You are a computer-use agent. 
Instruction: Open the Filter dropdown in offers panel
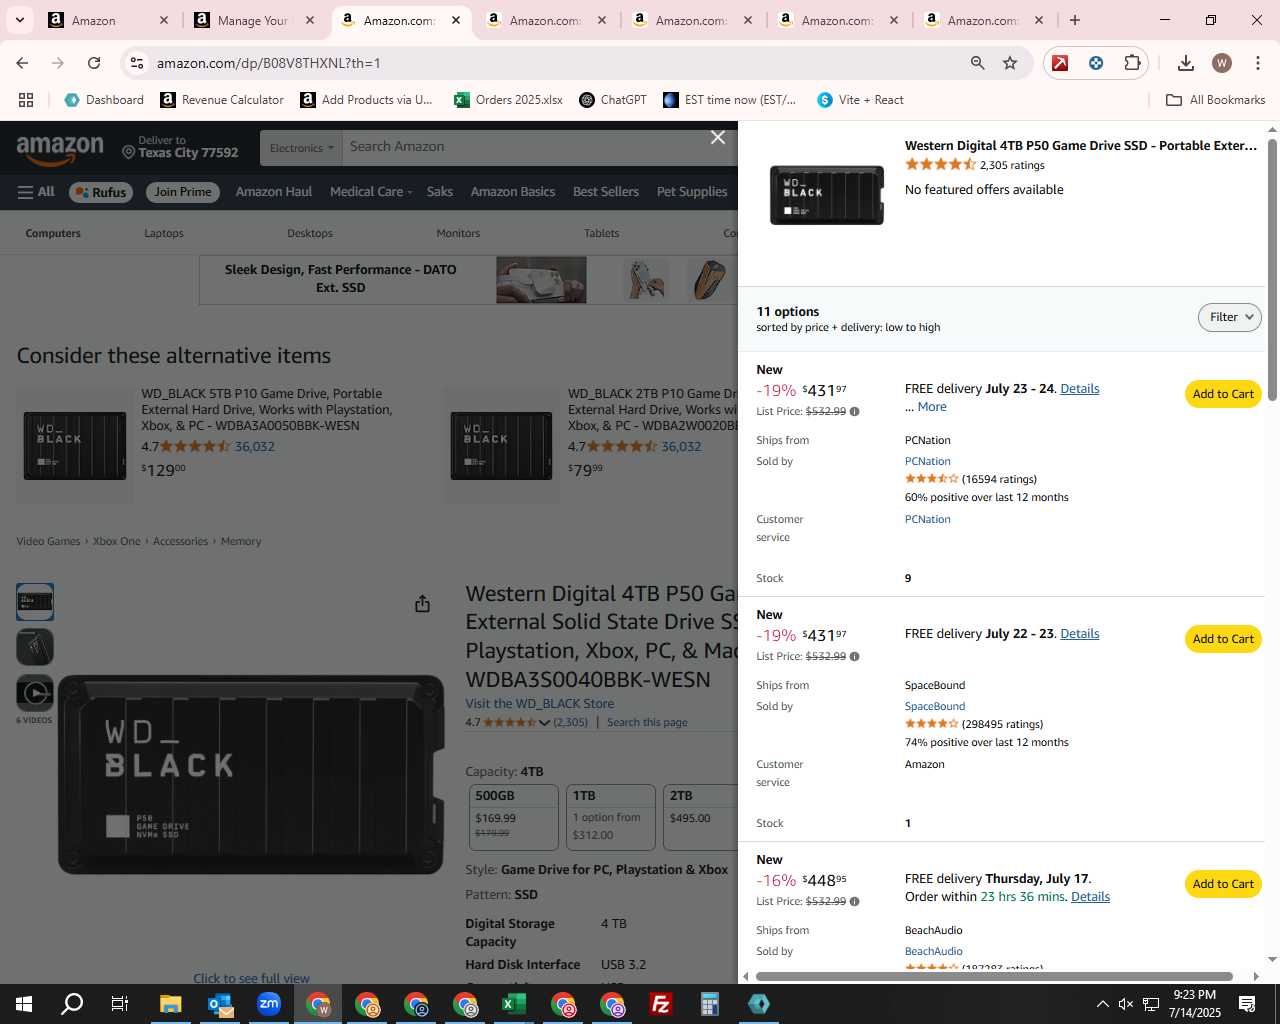(x=1229, y=317)
